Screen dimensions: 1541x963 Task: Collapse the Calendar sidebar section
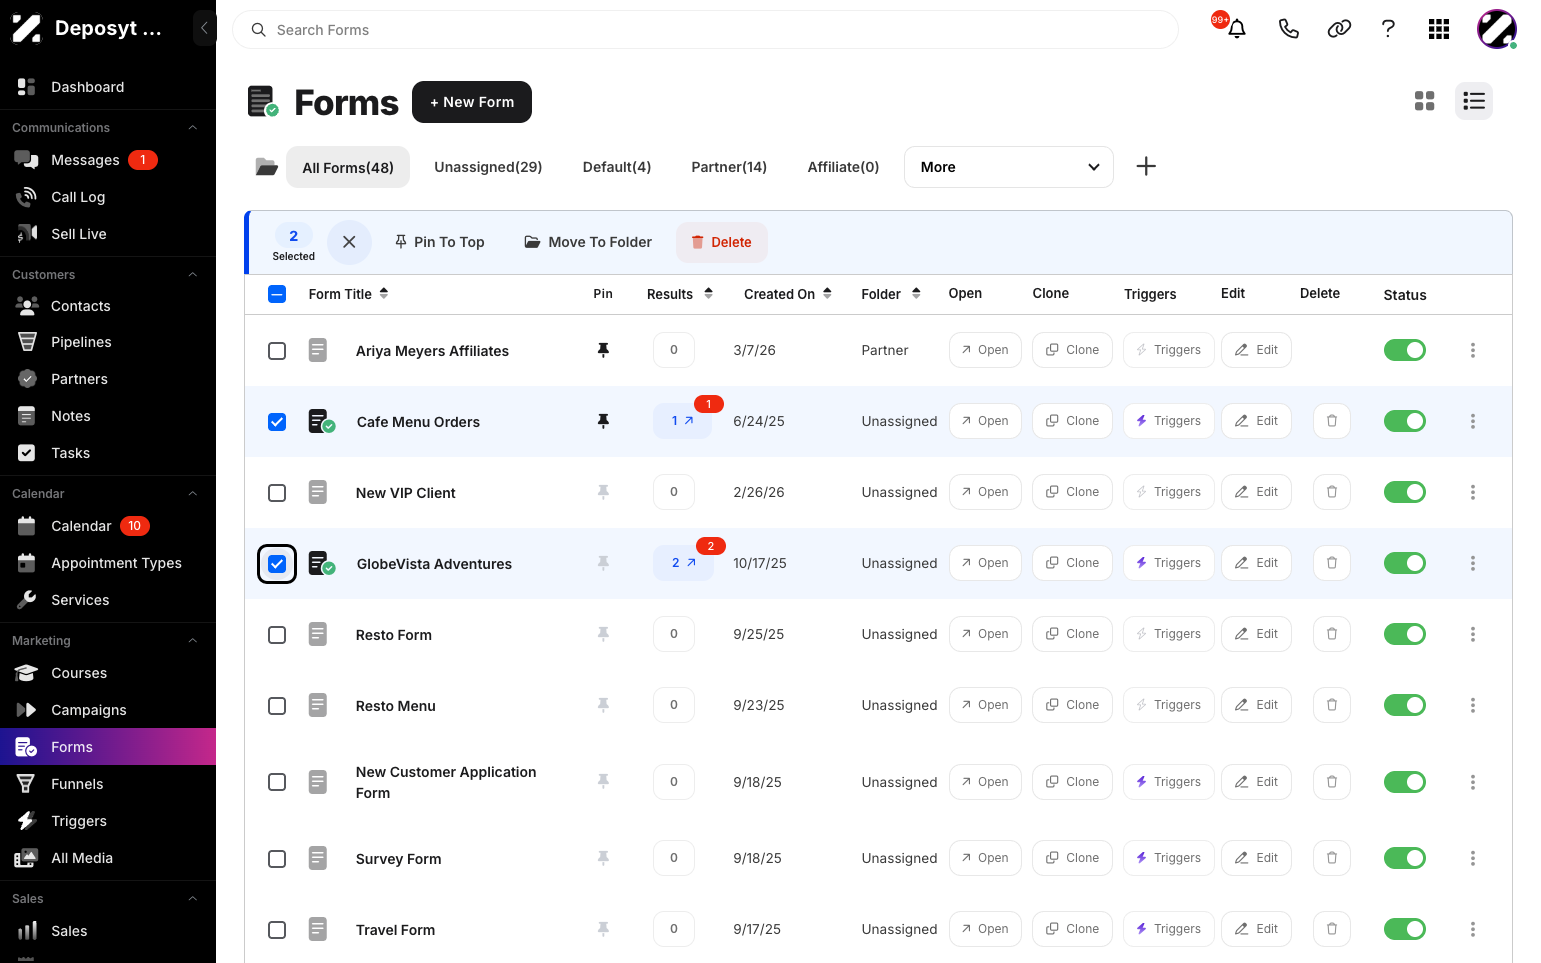[x=193, y=494]
